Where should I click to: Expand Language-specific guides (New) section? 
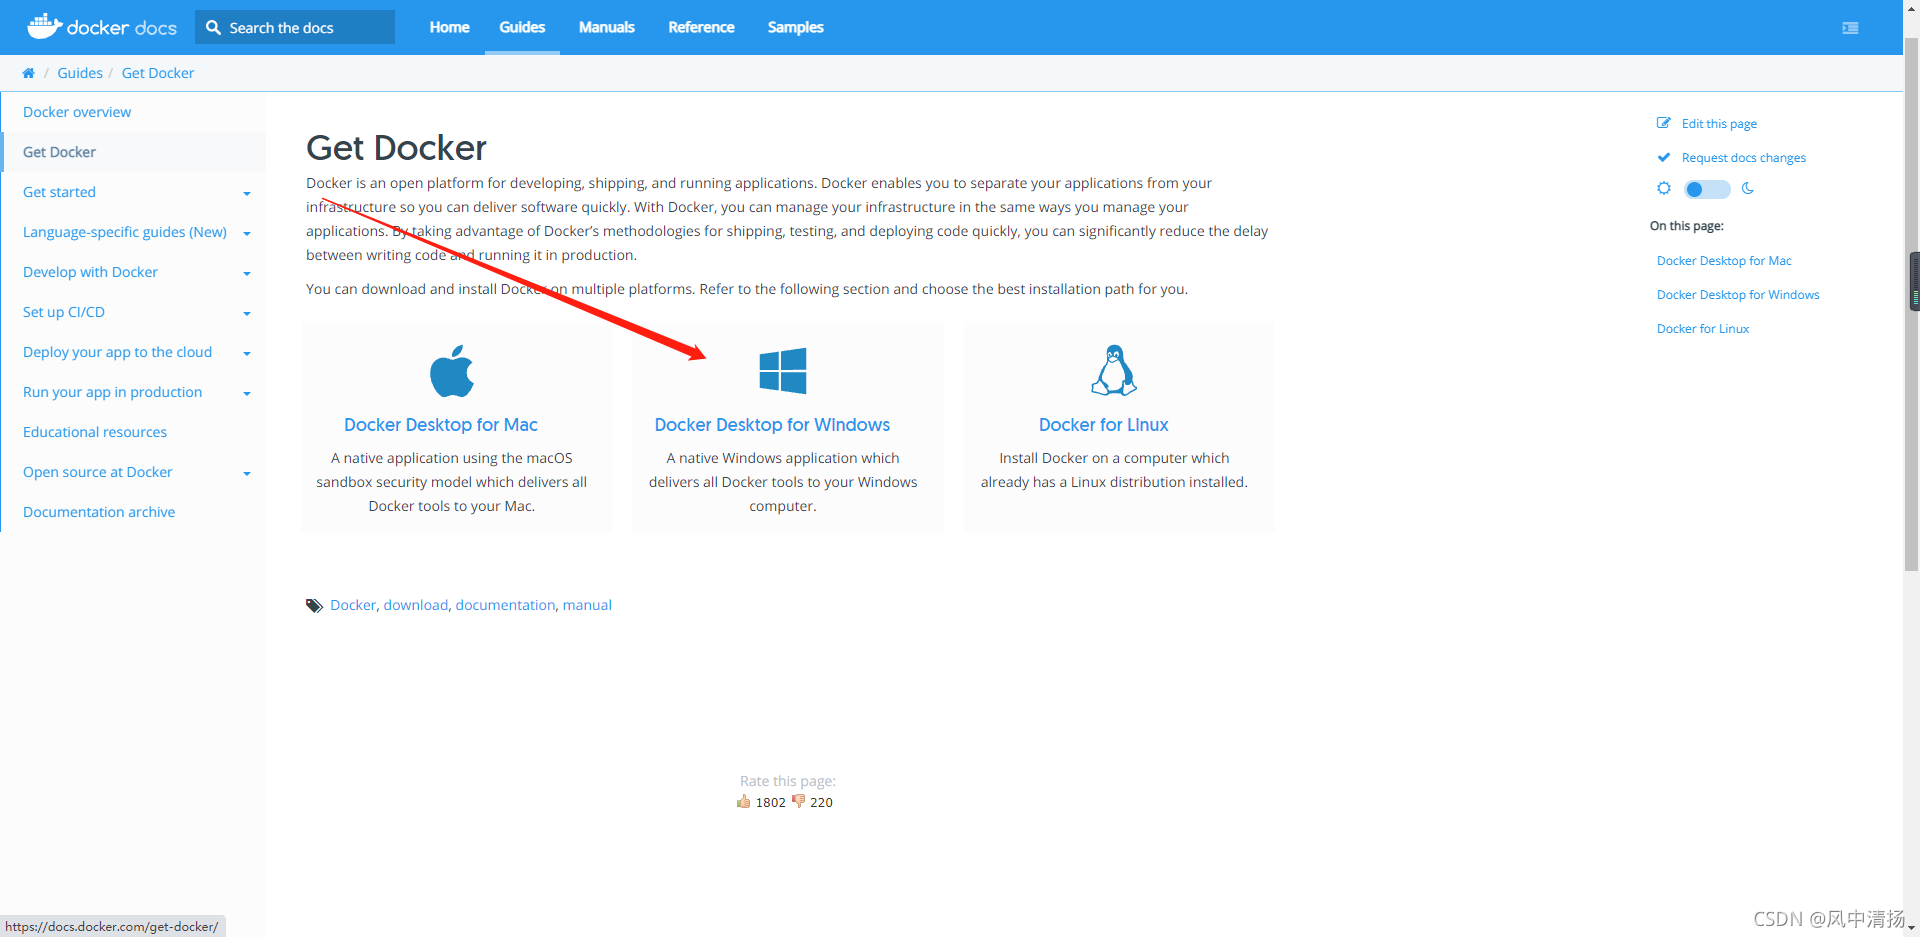pyautogui.click(x=247, y=233)
